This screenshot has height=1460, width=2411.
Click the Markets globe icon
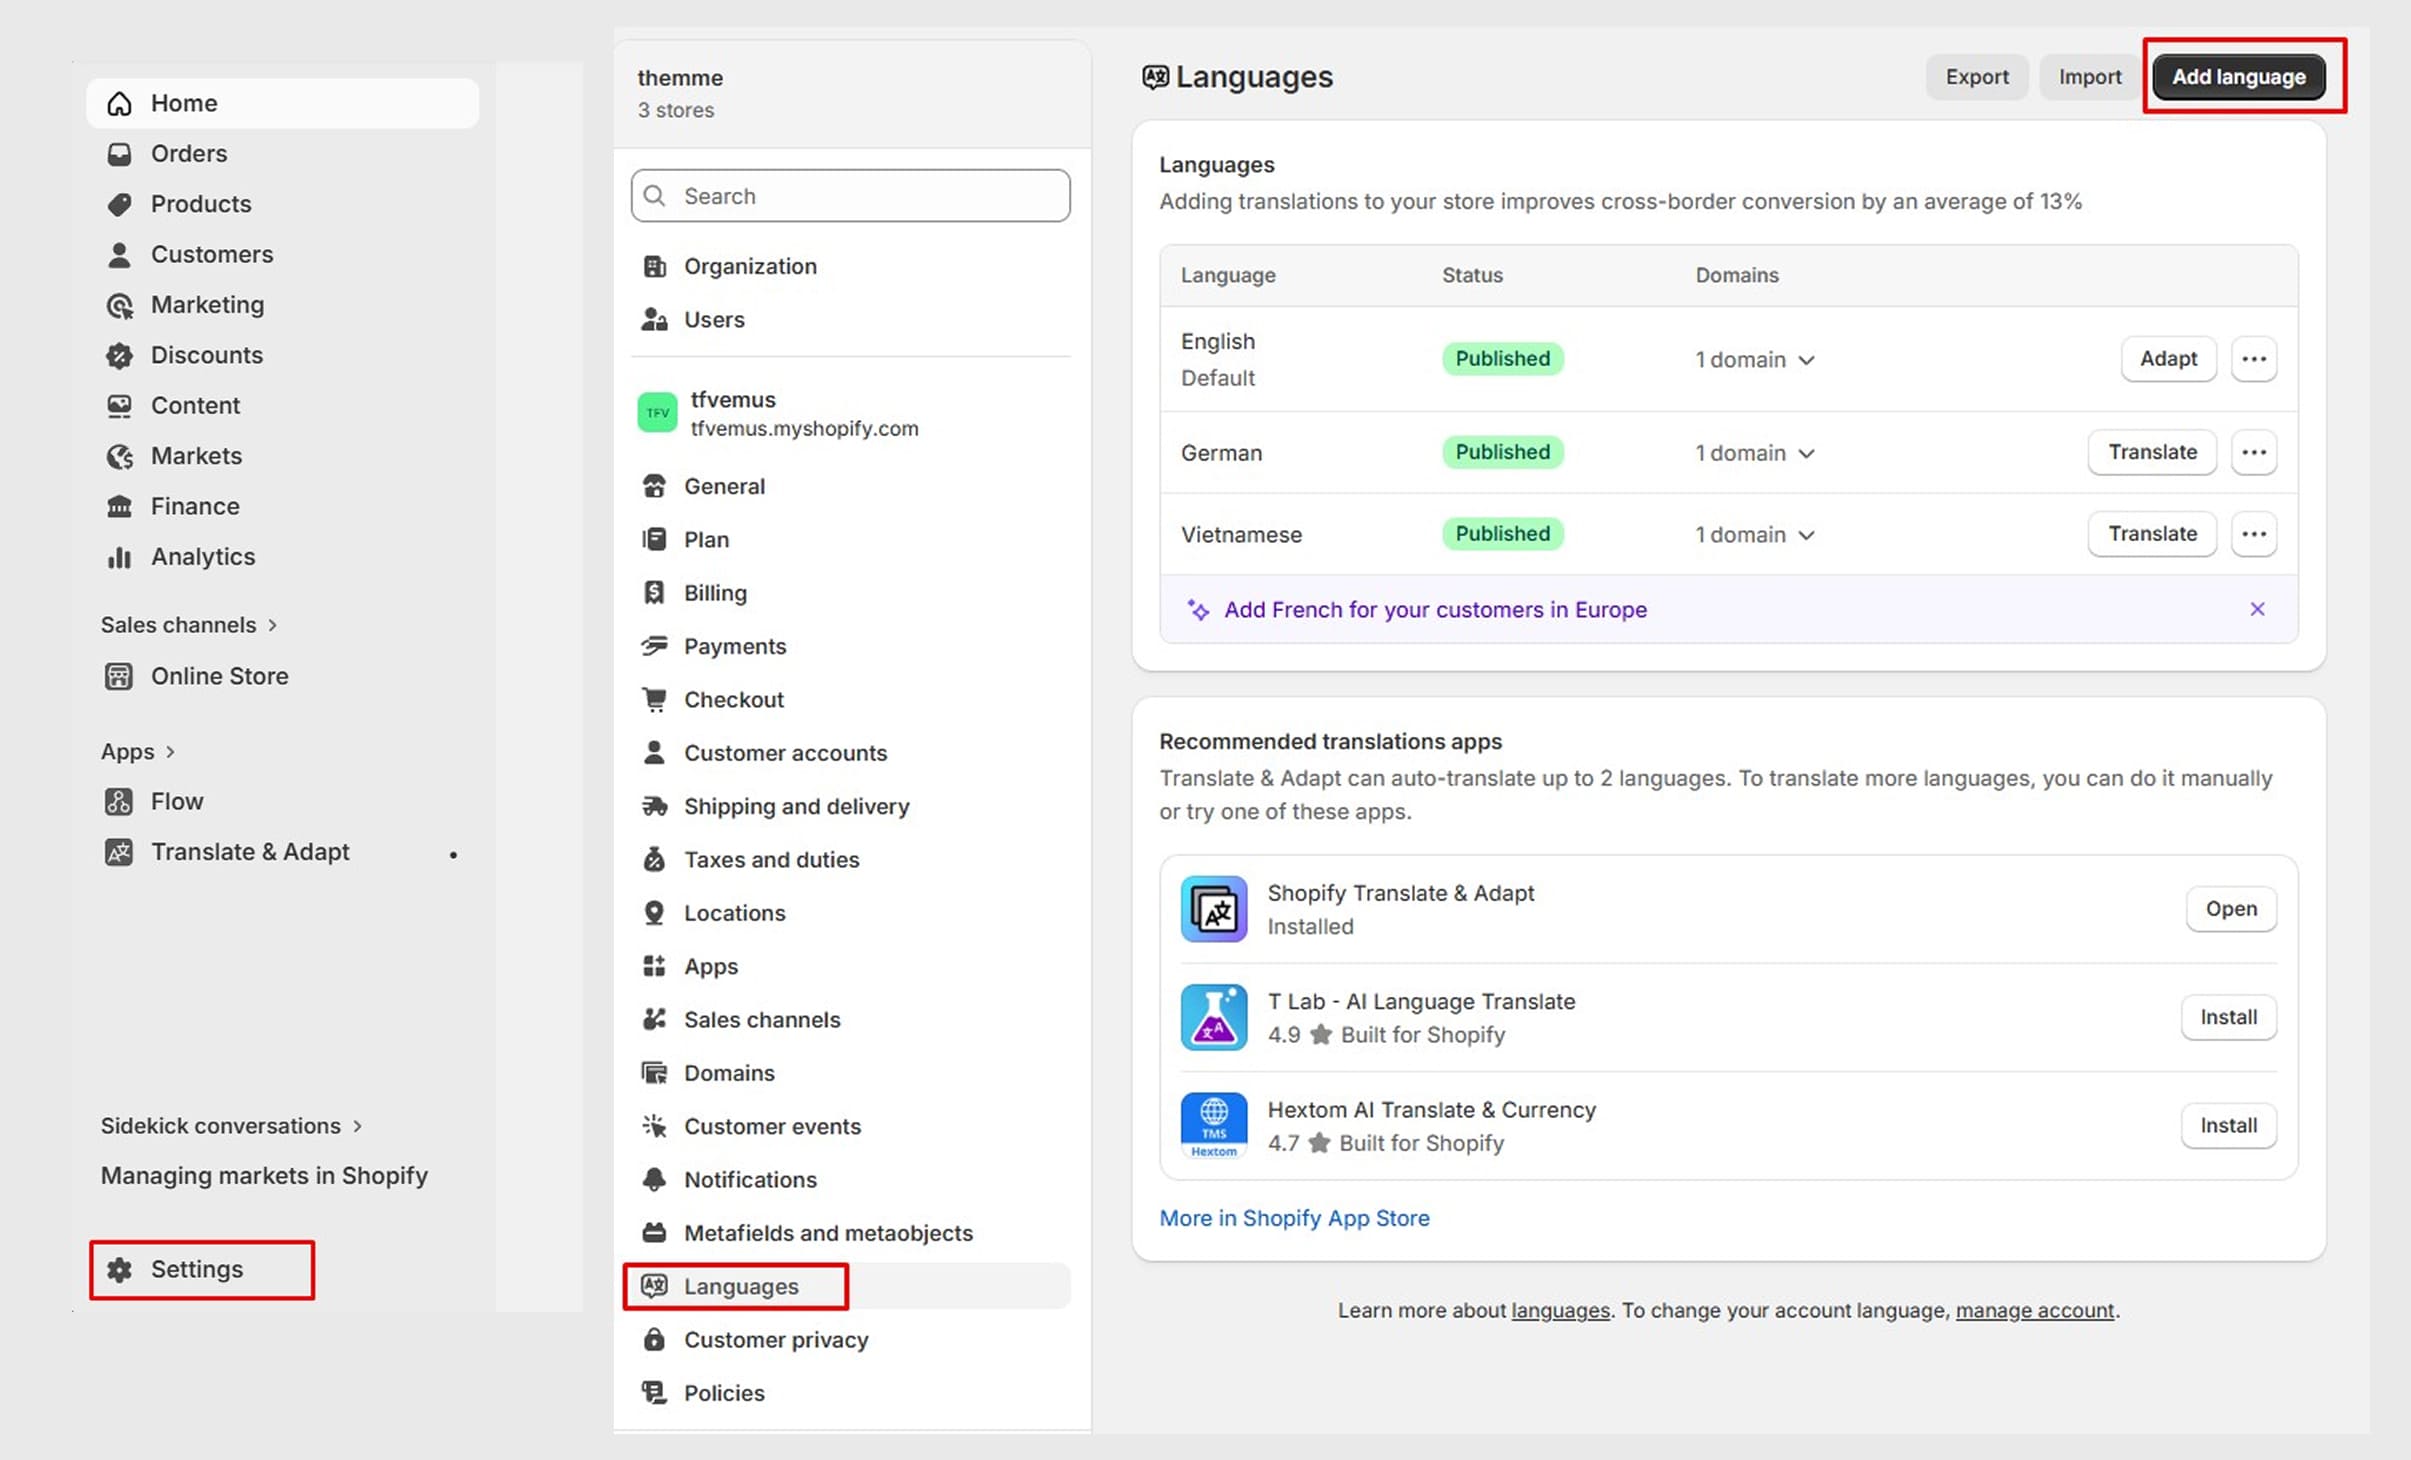pyautogui.click(x=119, y=456)
